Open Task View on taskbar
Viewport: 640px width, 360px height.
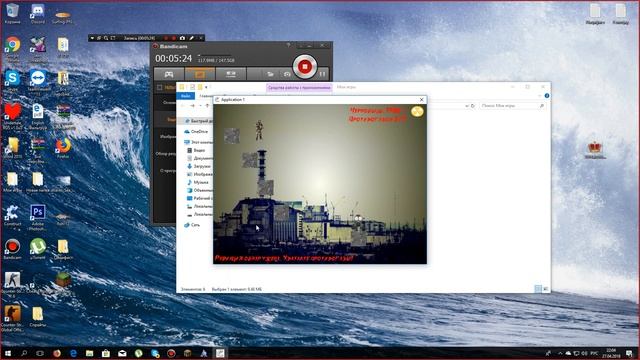pyautogui.click(x=40, y=353)
